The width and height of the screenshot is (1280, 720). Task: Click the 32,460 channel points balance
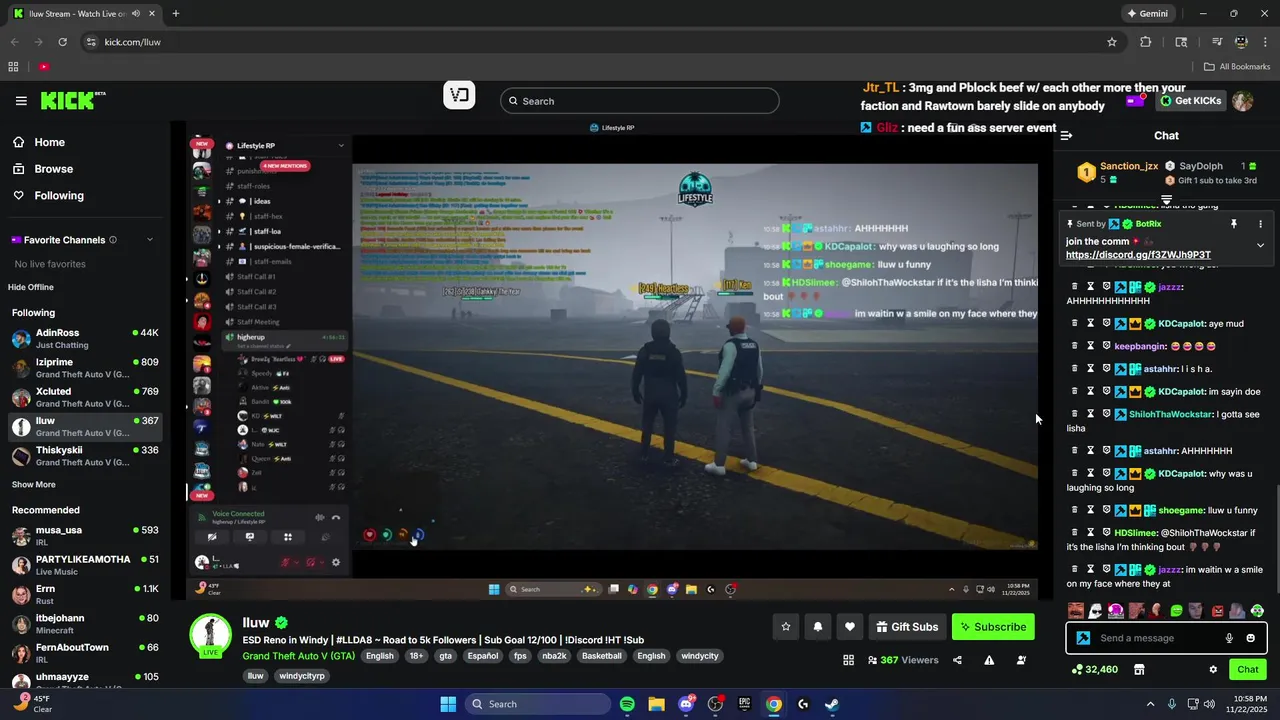coord(1095,669)
